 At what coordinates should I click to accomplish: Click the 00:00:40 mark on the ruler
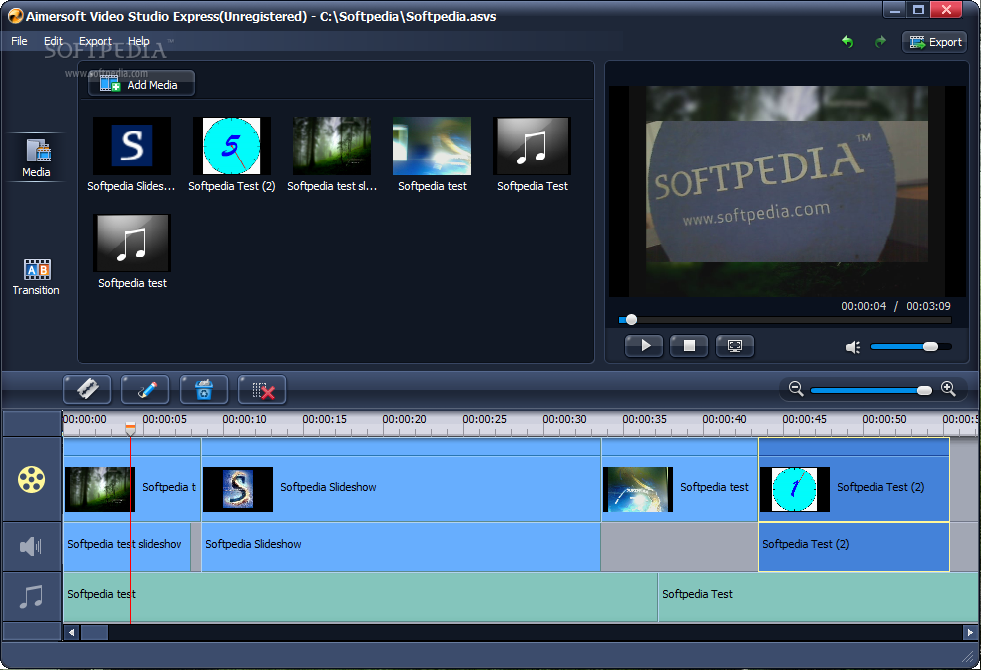click(x=724, y=419)
